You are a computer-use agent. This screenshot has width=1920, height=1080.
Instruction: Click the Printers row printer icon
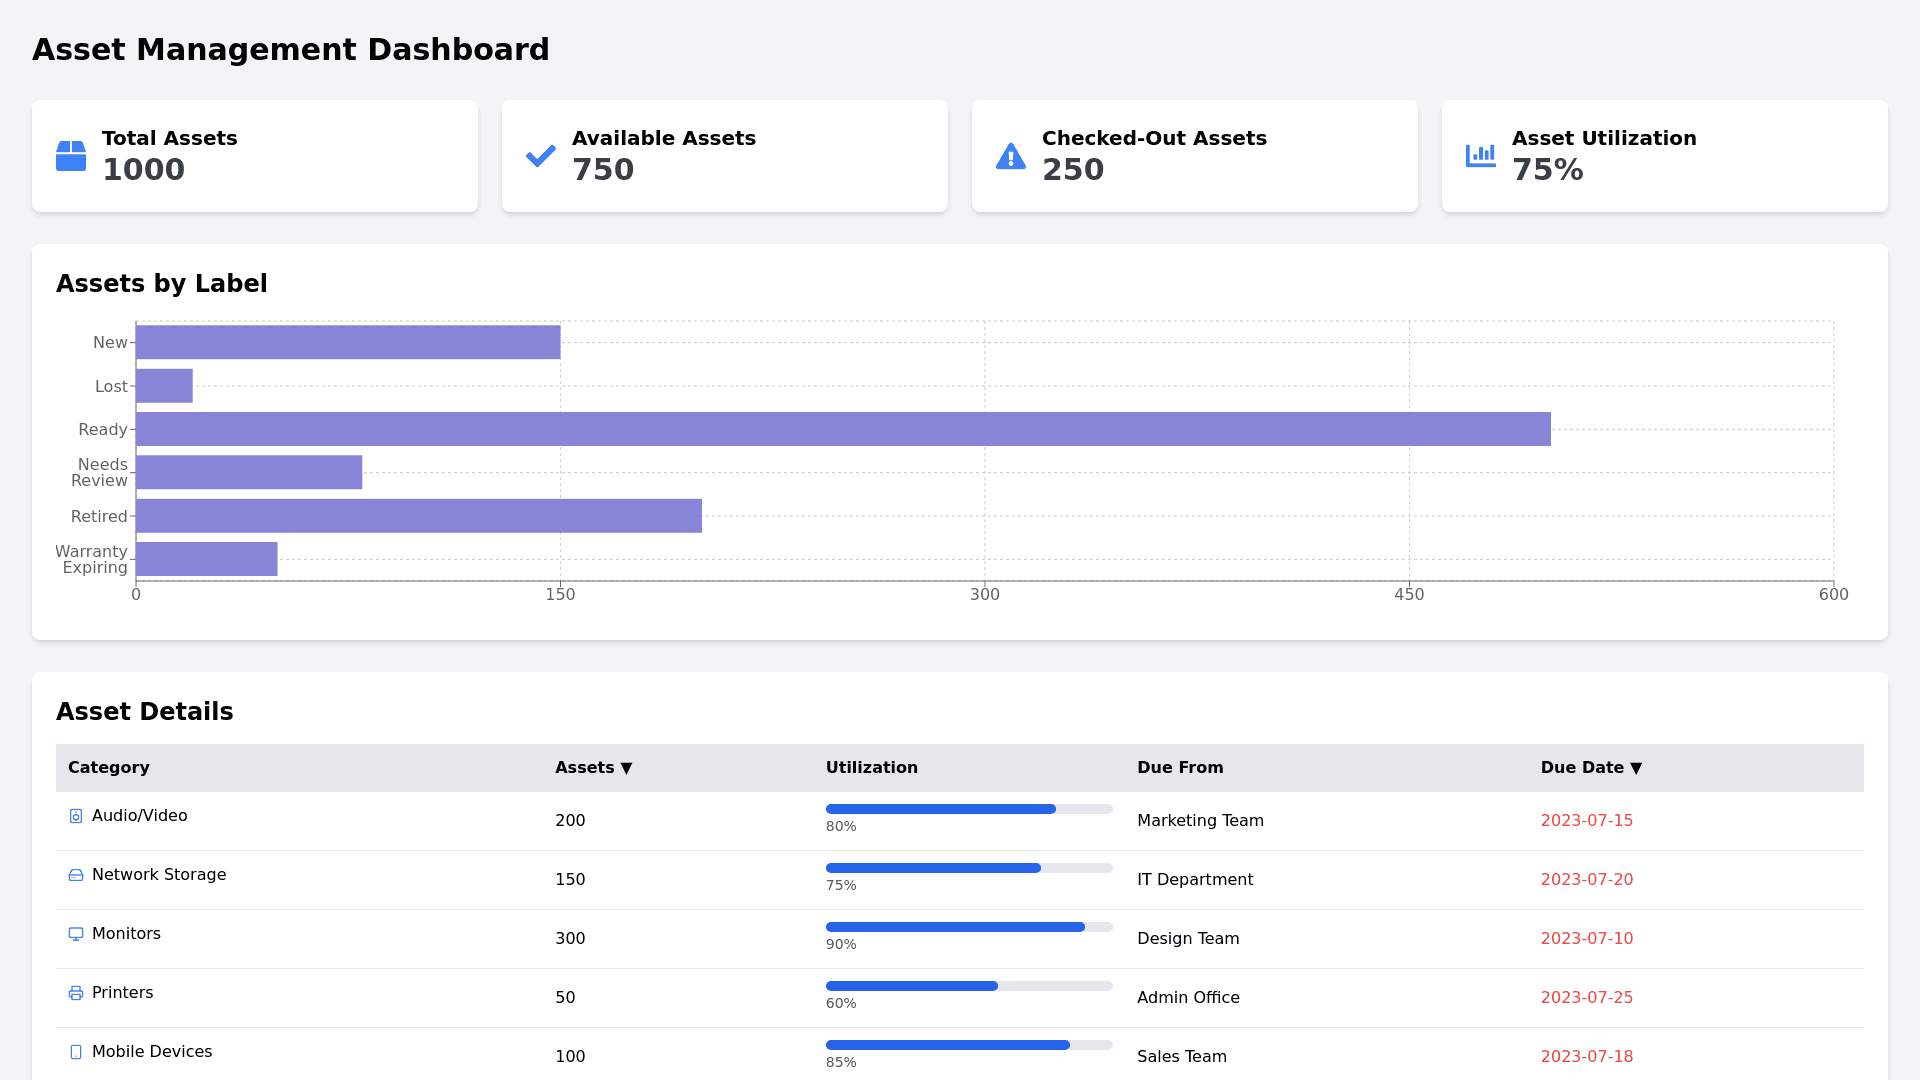(76, 993)
